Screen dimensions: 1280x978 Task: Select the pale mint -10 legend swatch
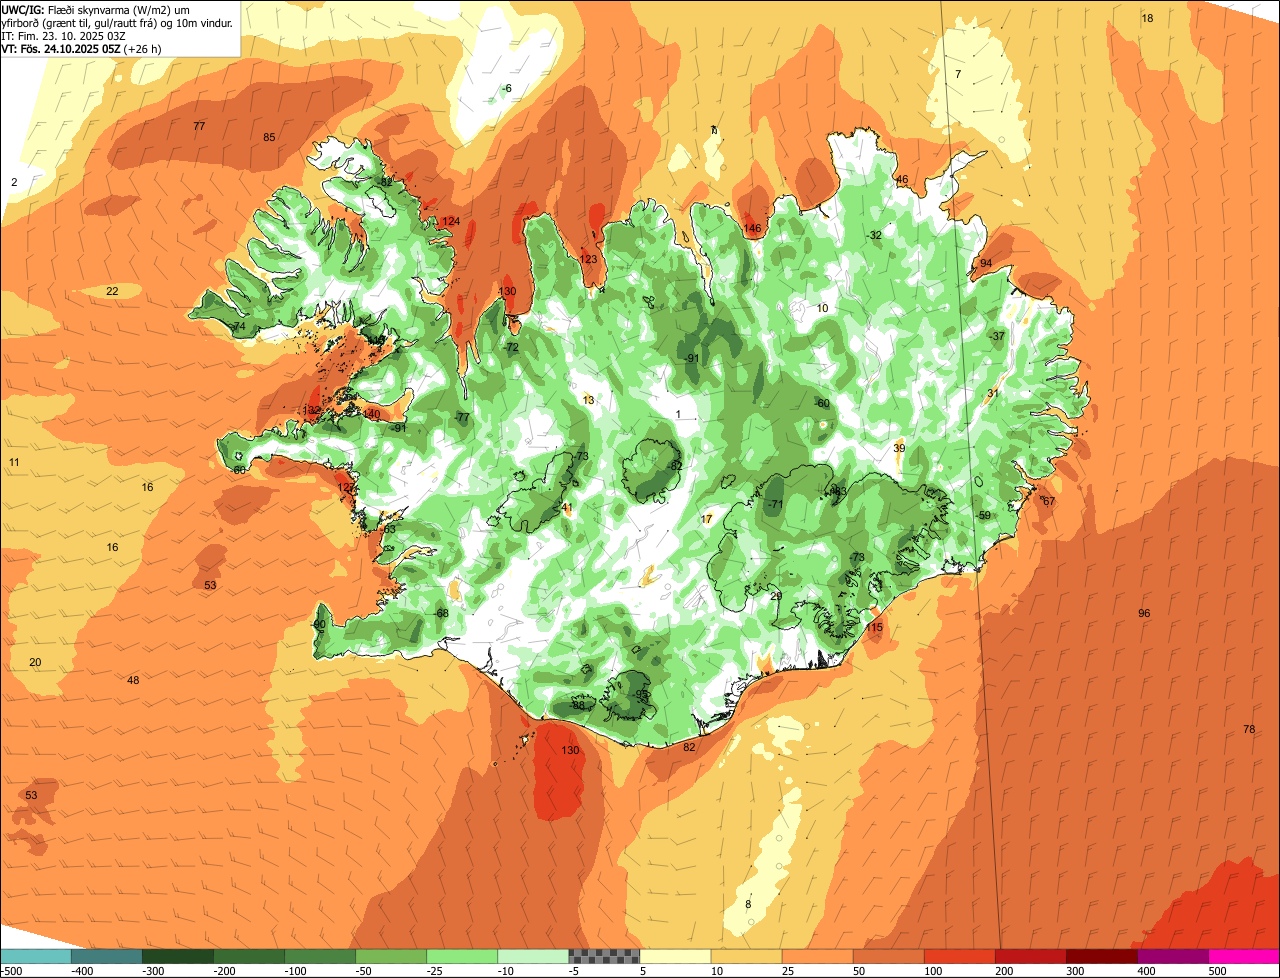[533, 955]
